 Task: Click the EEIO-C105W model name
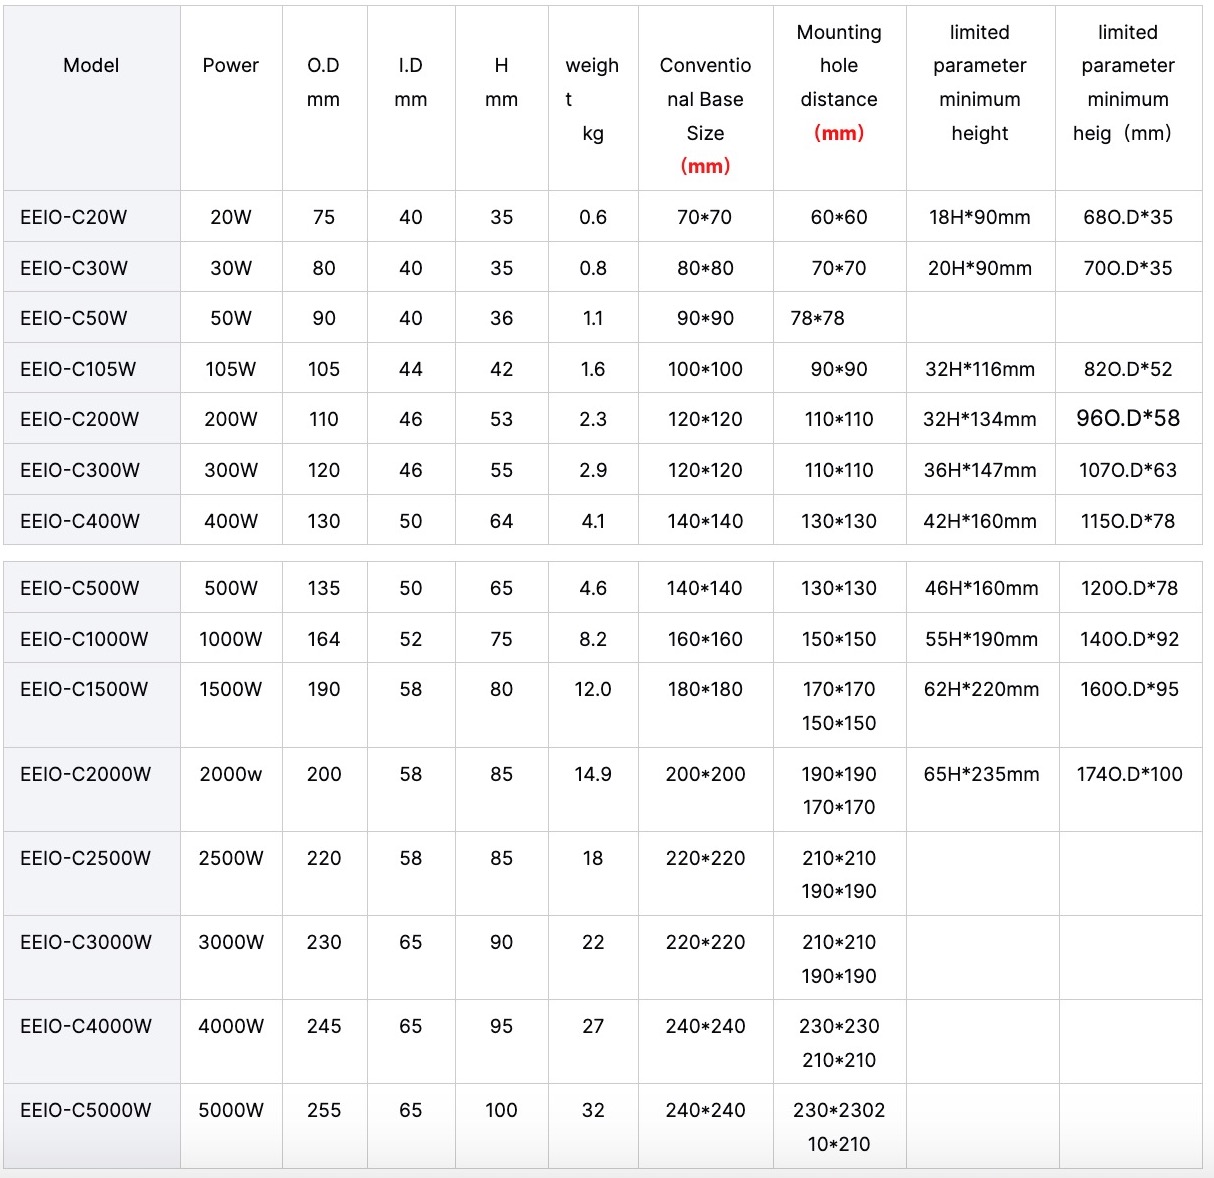(x=78, y=369)
